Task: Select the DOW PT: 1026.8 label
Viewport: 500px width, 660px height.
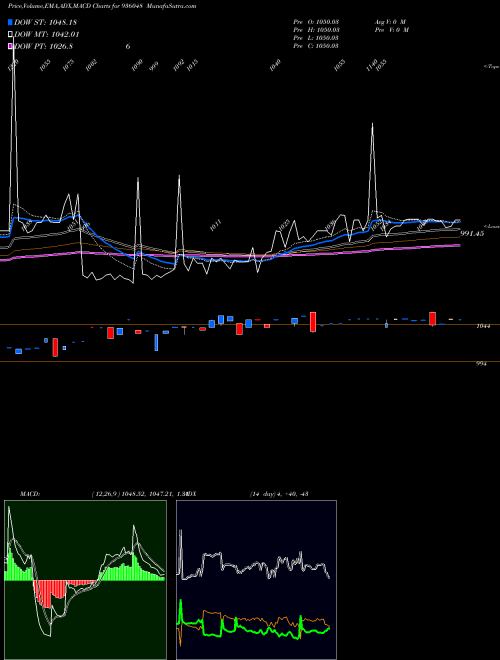Action: tap(44, 46)
